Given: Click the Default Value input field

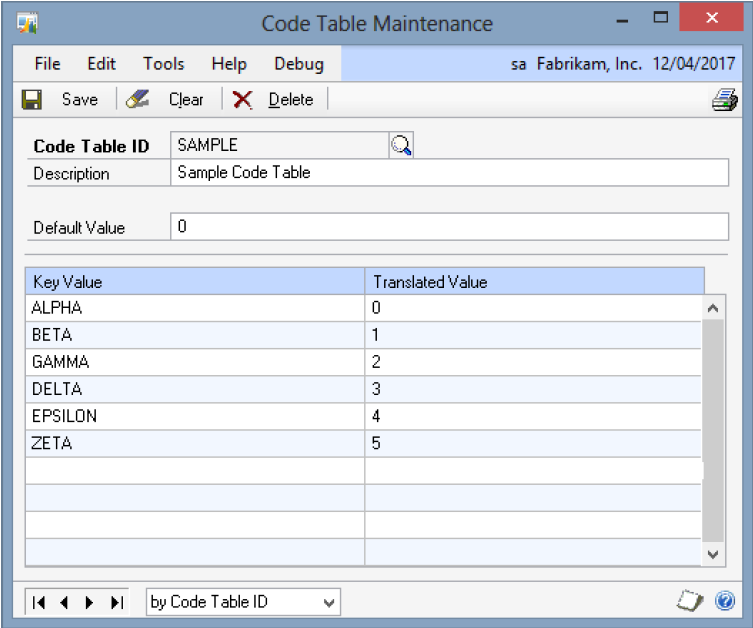Looking at the screenshot, I should pyautogui.click(x=449, y=227).
